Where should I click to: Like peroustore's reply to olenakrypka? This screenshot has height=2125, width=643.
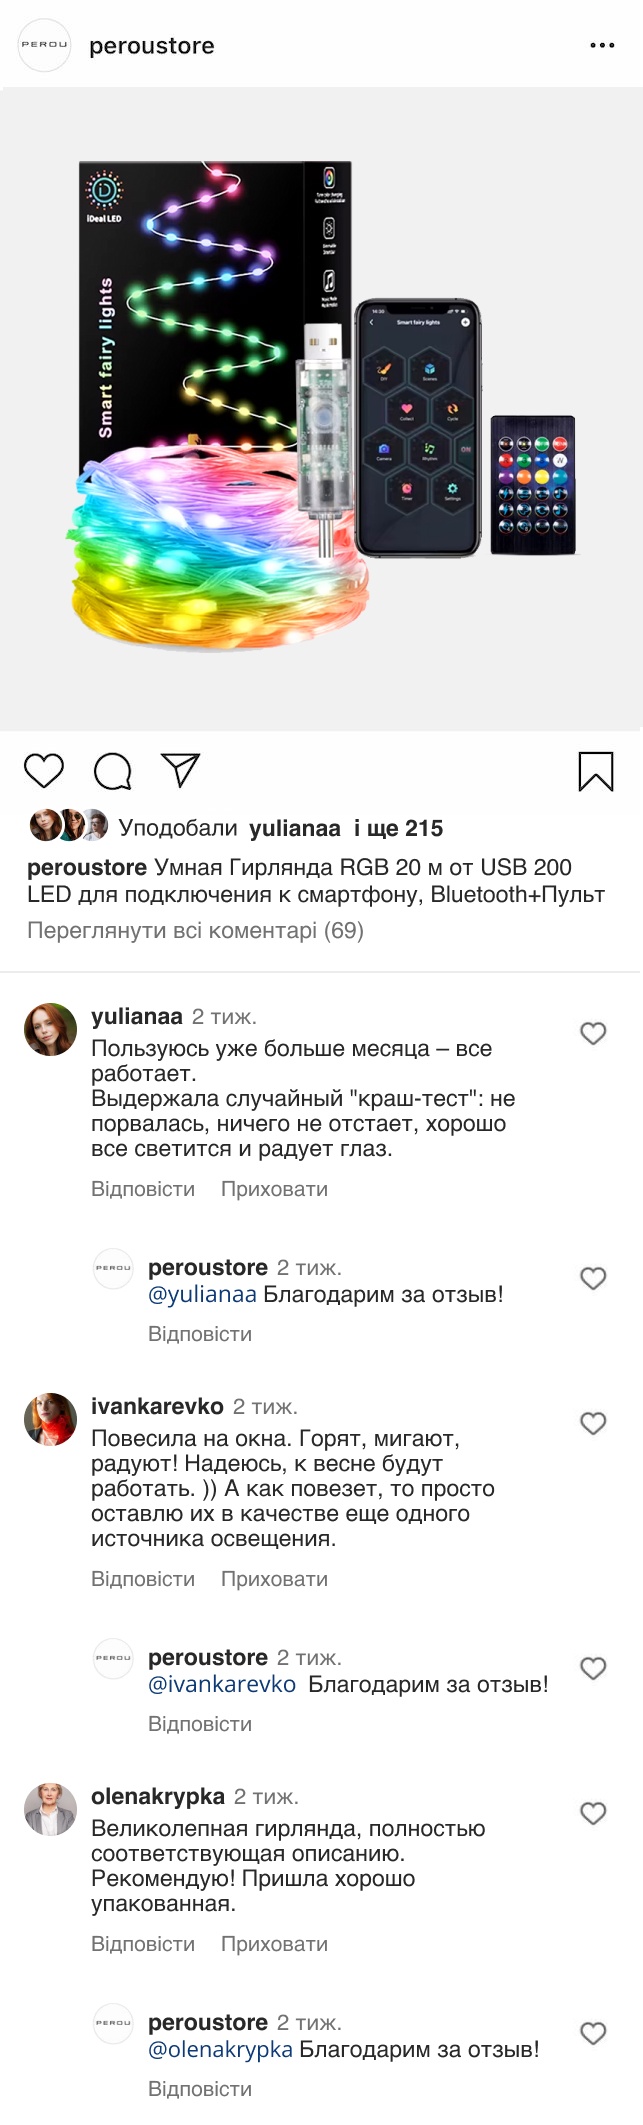point(593,2033)
